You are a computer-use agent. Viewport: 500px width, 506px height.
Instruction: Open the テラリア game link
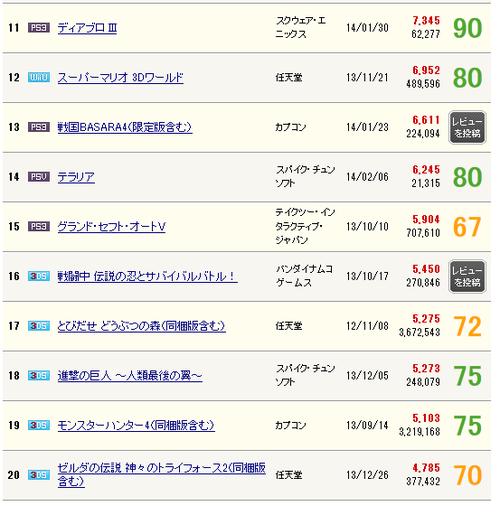pos(76,177)
